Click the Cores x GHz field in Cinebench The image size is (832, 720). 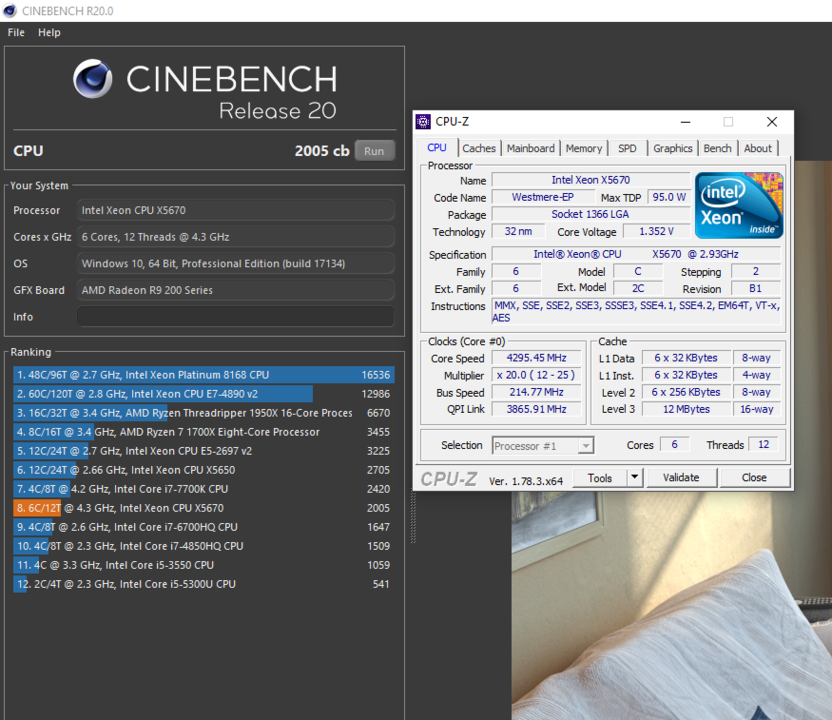[x=236, y=237]
